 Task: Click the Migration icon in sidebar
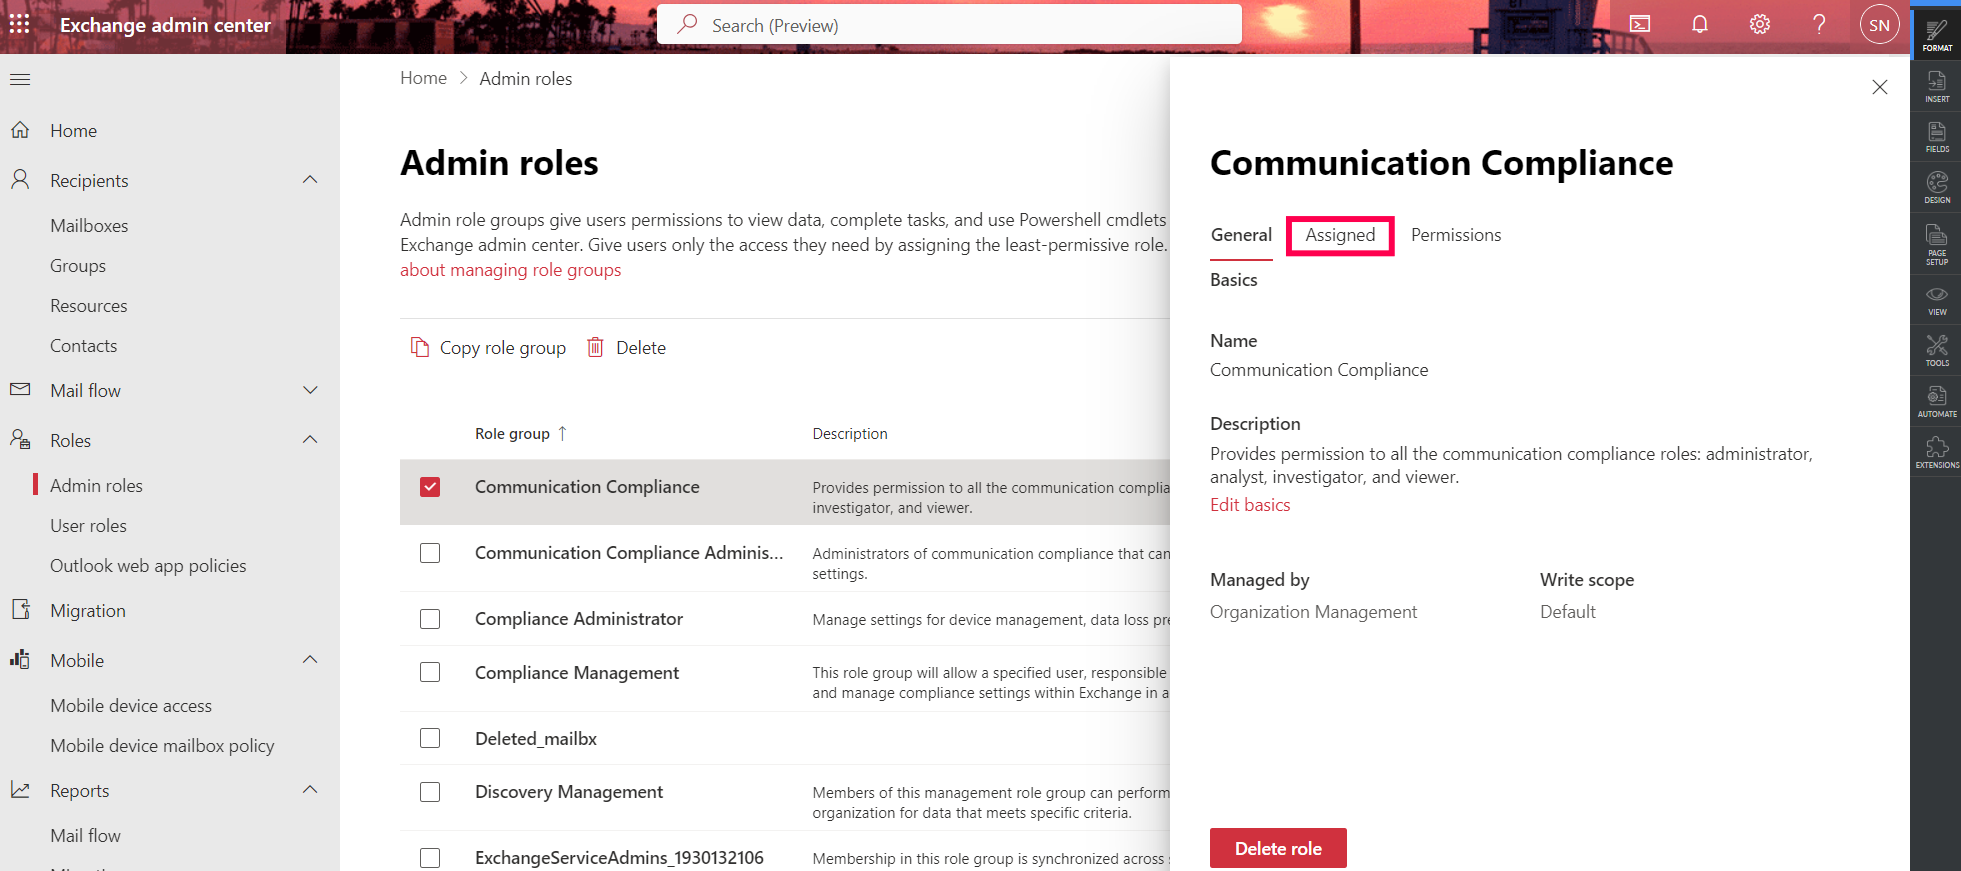[x=20, y=609]
